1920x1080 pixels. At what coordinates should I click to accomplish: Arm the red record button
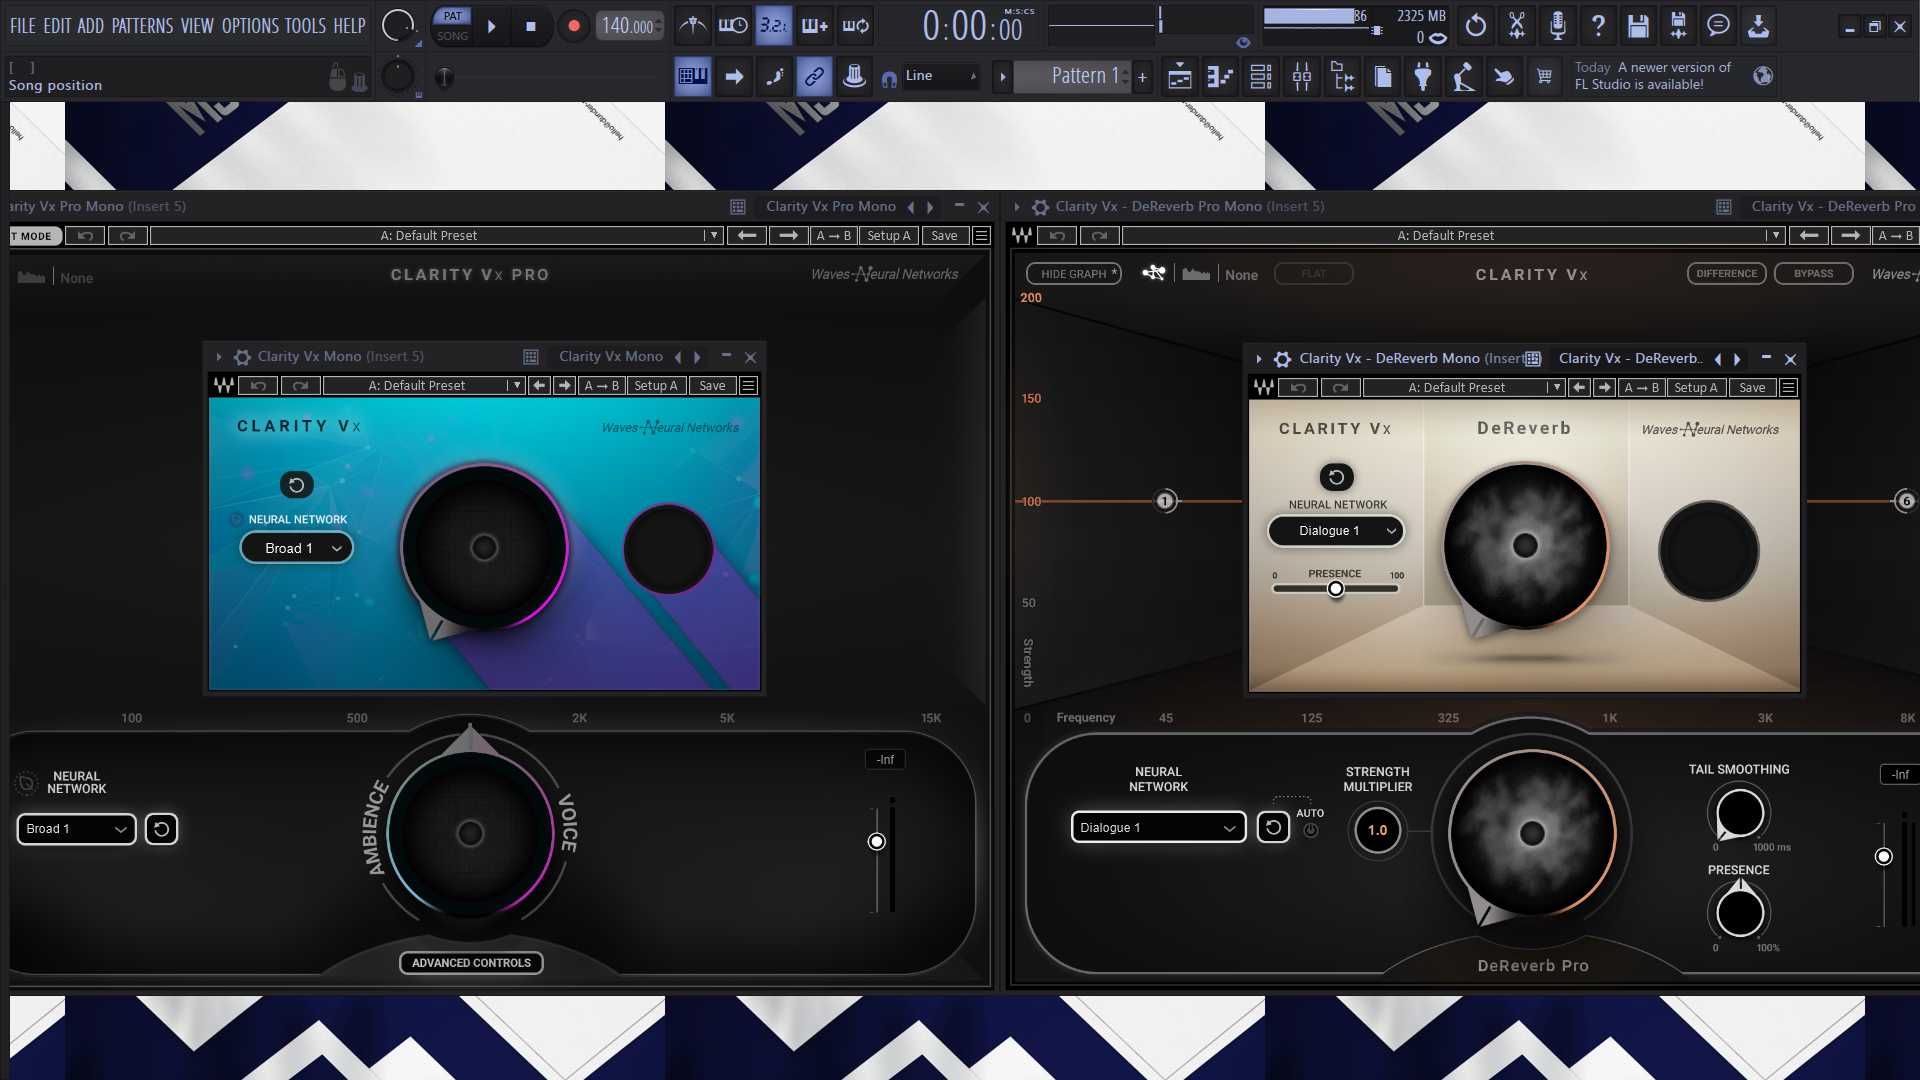click(x=574, y=26)
